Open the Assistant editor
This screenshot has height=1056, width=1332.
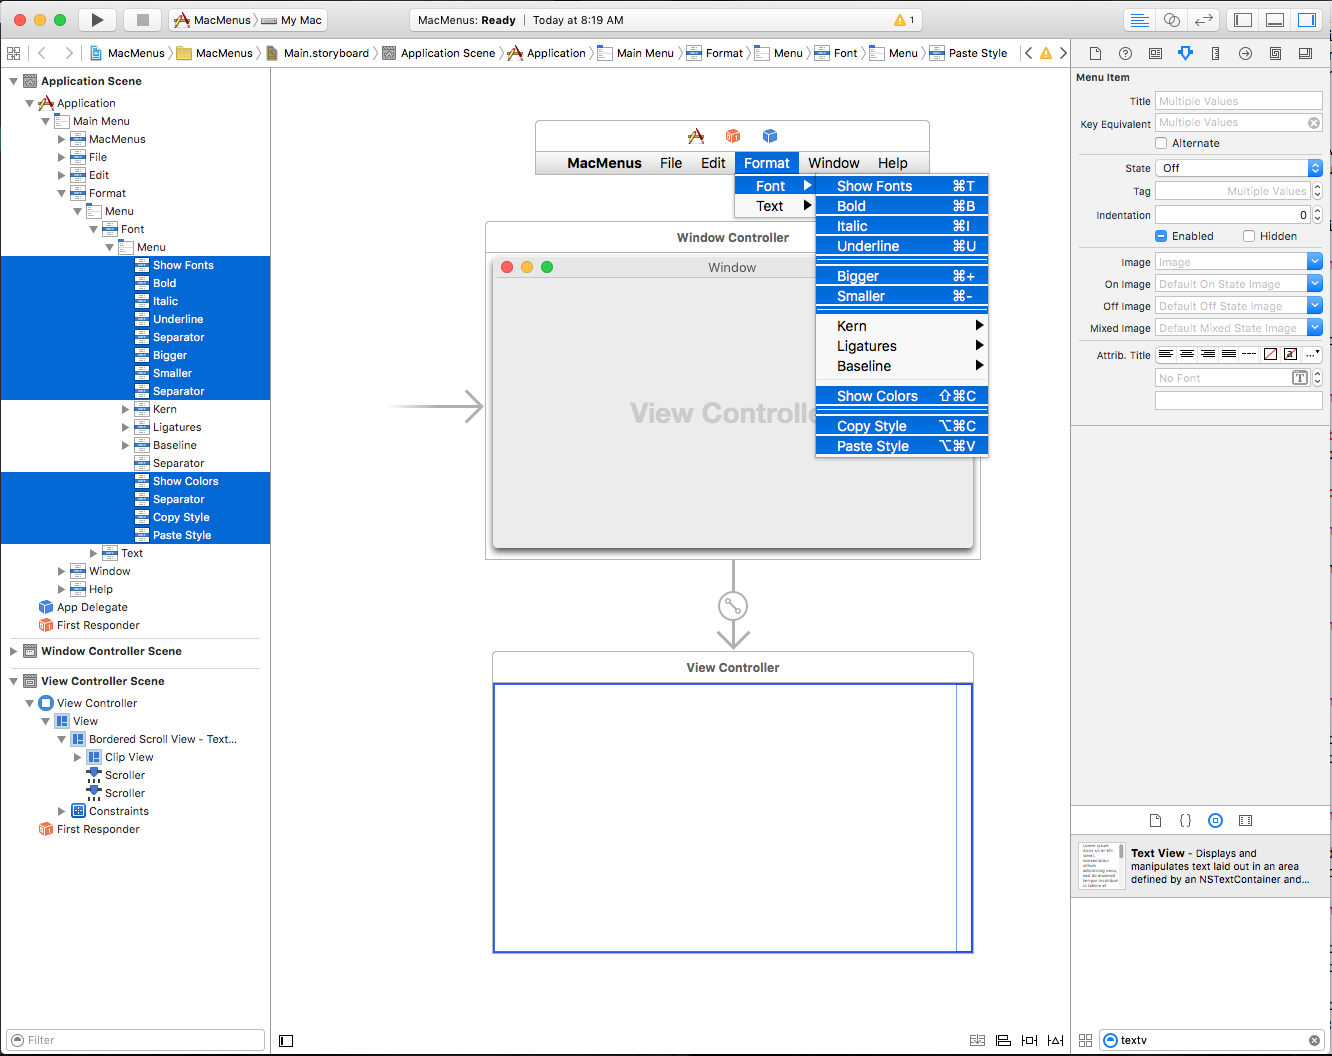(x=1172, y=20)
